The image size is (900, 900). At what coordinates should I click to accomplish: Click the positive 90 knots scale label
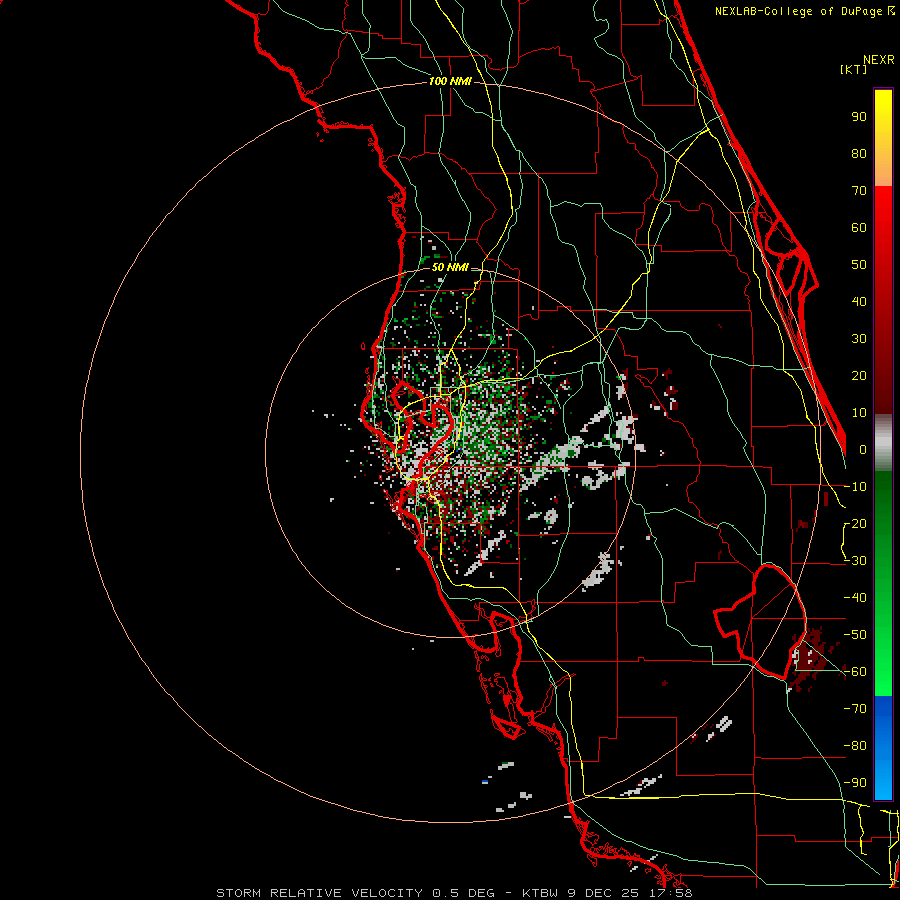859,117
